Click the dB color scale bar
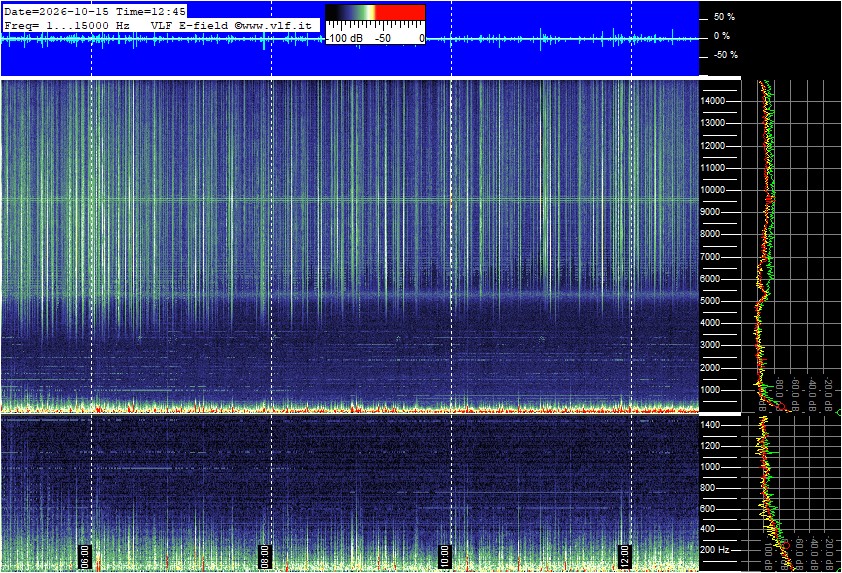 pyautogui.click(x=375, y=13)
